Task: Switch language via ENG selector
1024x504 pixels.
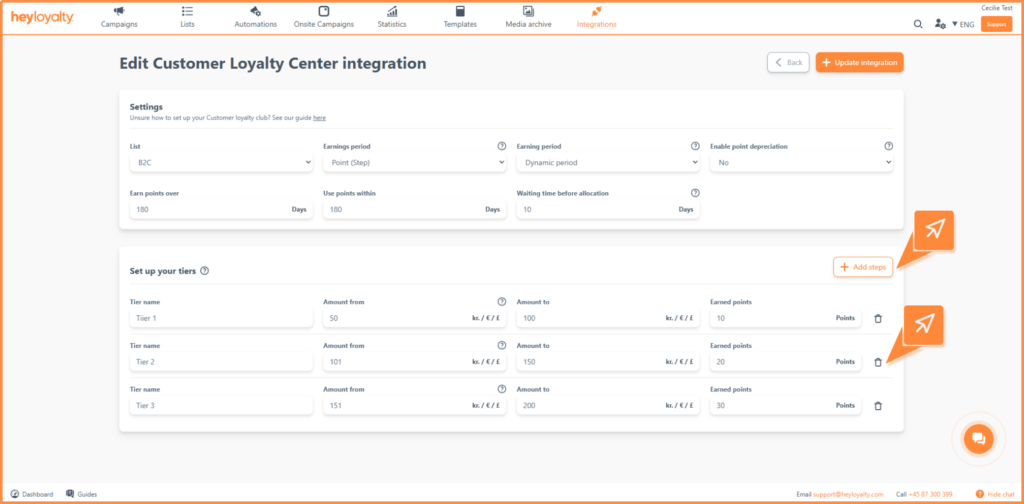Action: (x=963, y=24)
